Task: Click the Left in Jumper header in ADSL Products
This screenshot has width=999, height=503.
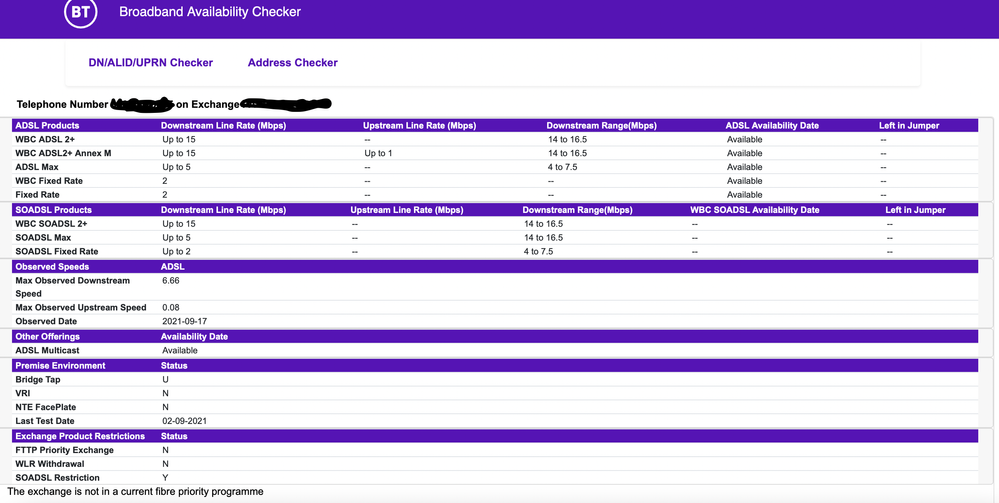Action: click(x=909, y=126)
